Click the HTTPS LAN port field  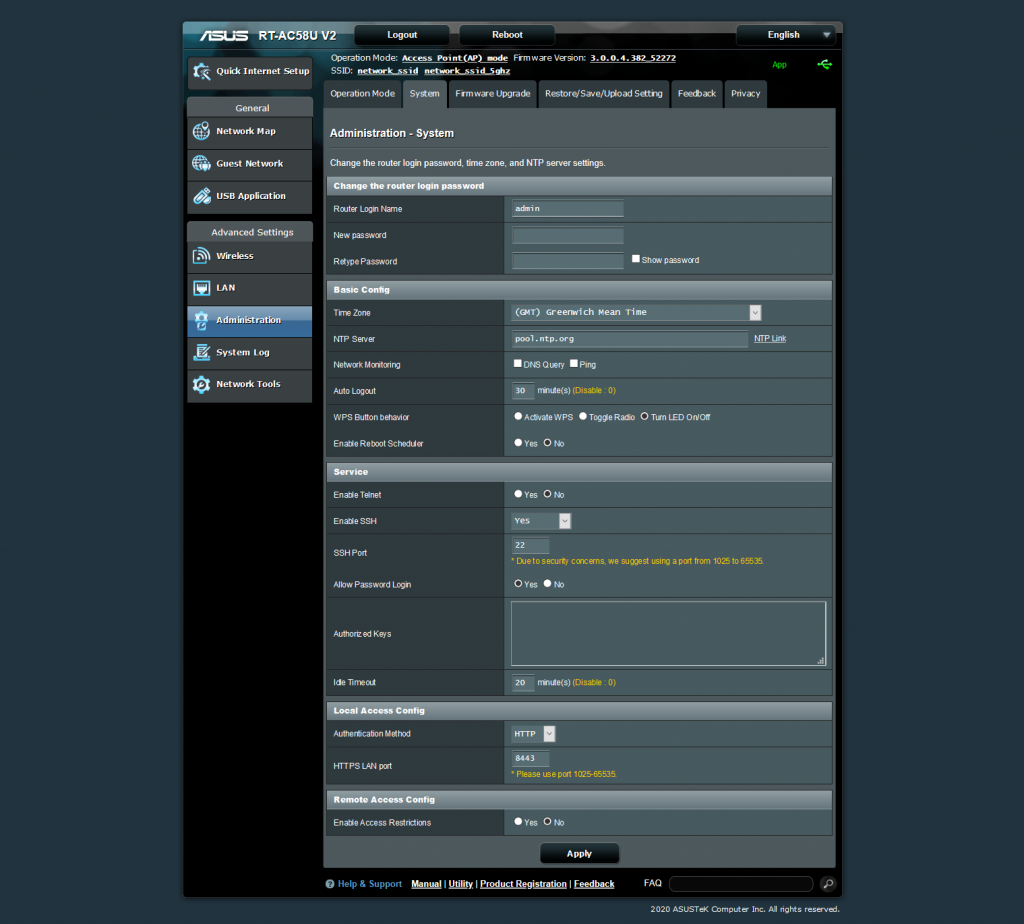[x=530, y=758]
